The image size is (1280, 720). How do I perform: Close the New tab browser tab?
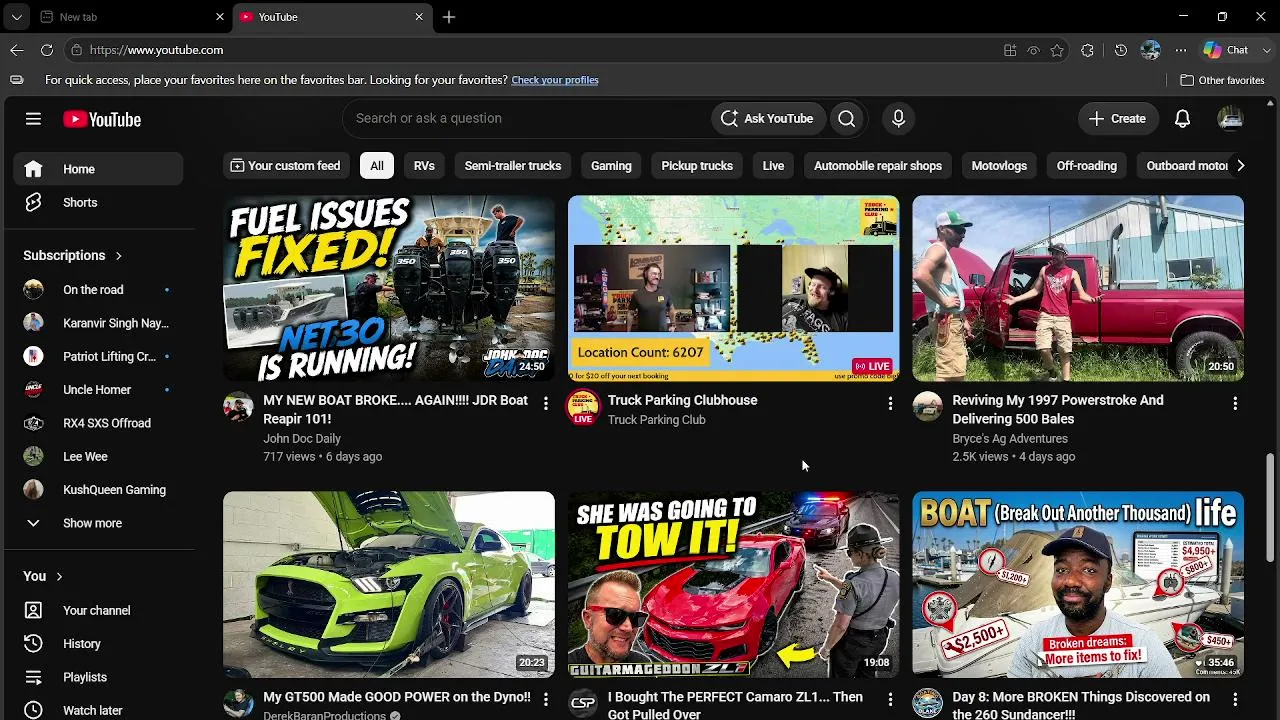(x=220, y=17)
